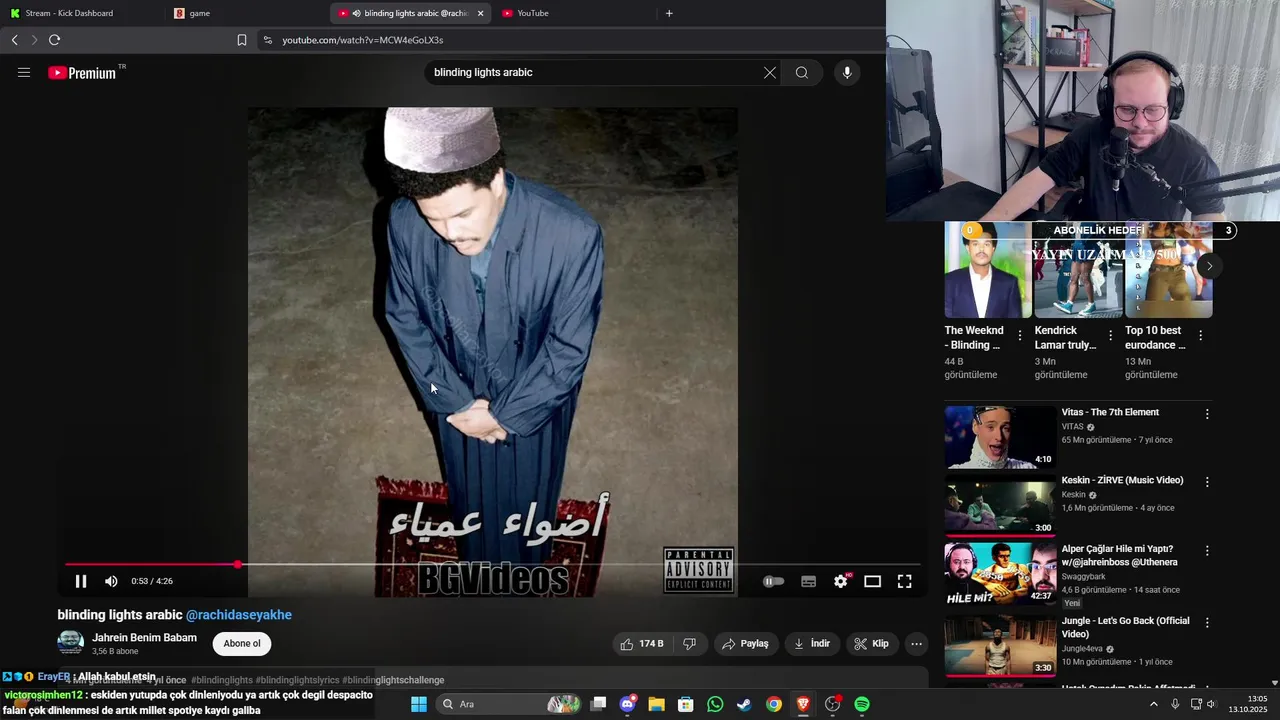
Task: Submit search with the magnifier icon
Action: click(802, 72)
